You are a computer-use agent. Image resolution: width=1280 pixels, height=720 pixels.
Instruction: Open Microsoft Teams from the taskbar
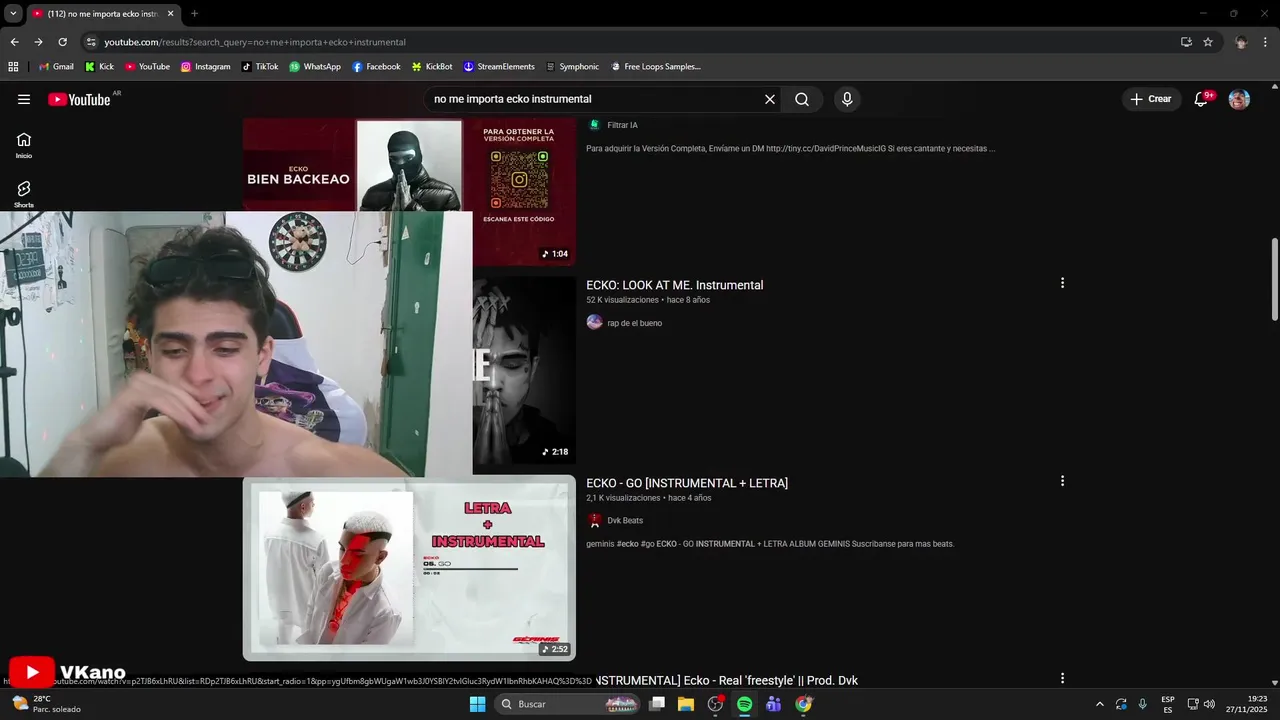tap(773, 704)
